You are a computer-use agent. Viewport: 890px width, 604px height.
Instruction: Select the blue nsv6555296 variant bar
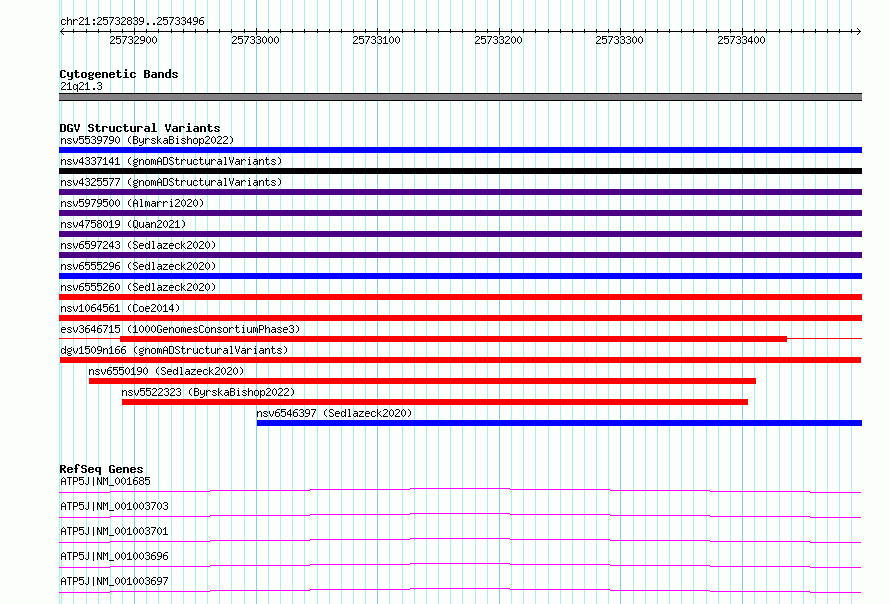coord(460,276)
